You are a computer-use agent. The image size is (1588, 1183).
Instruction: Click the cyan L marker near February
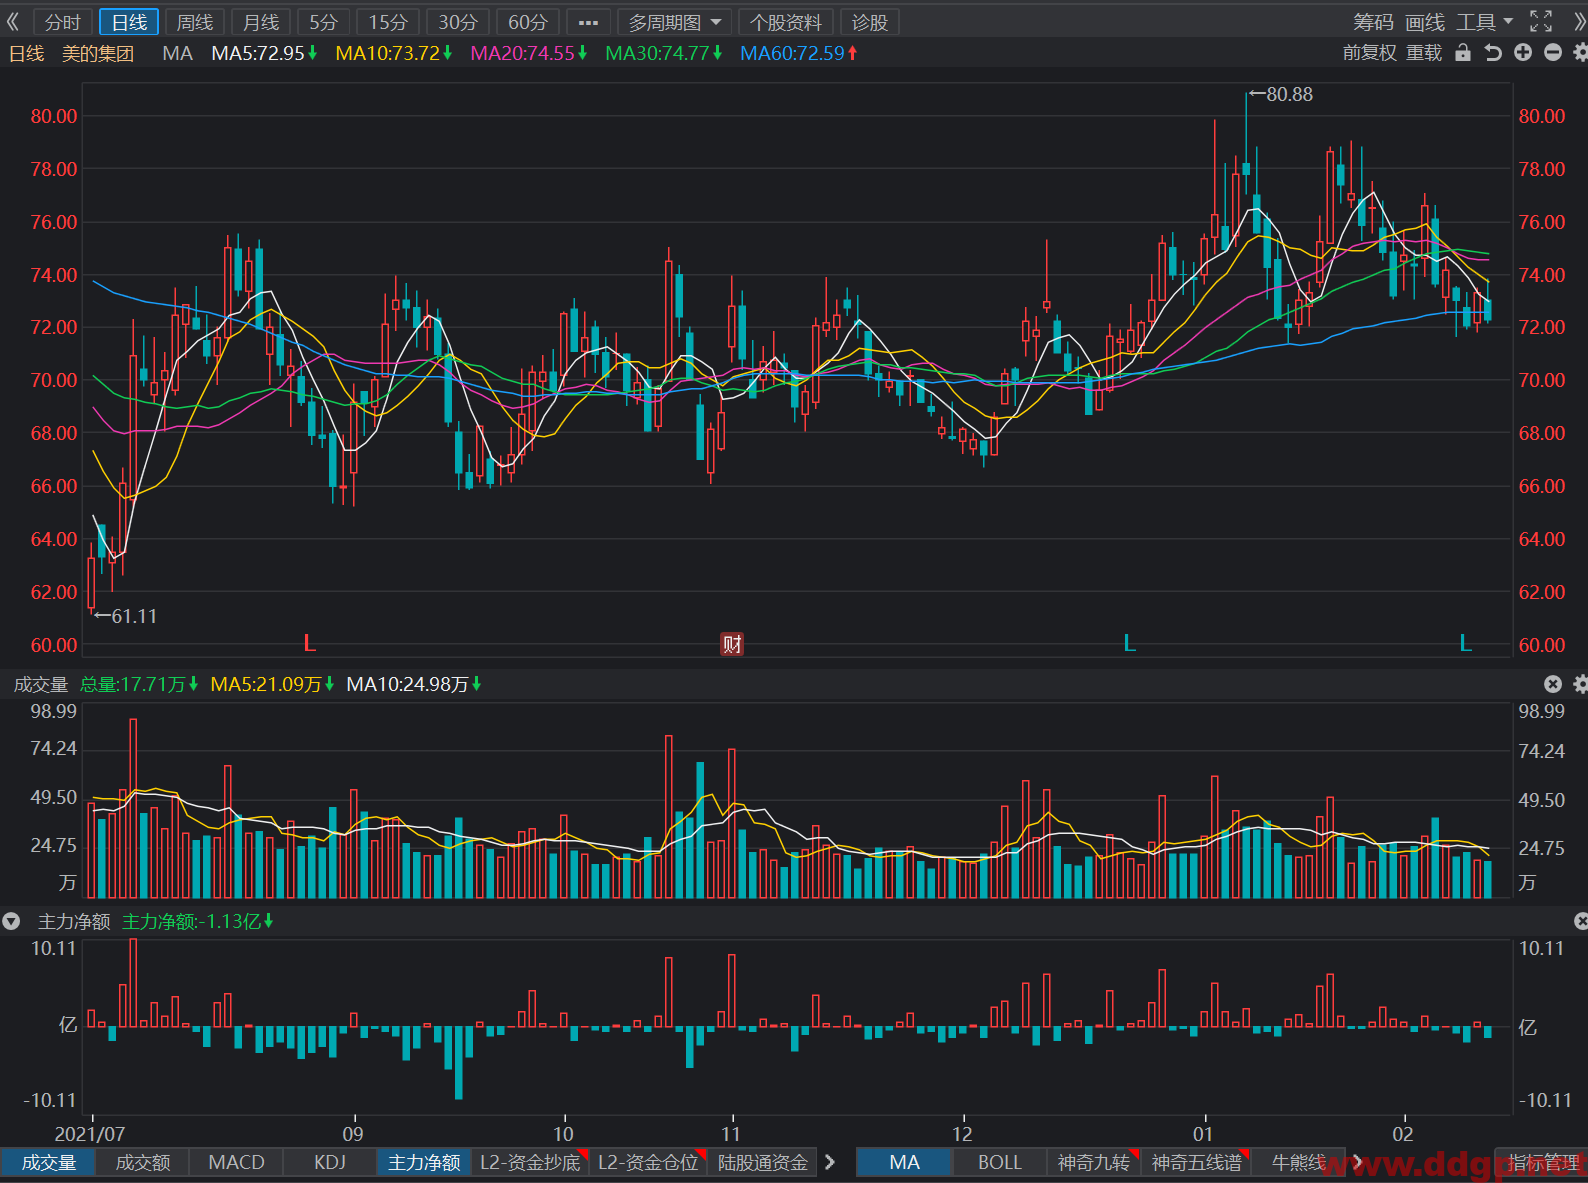[x=1465, y=644]
